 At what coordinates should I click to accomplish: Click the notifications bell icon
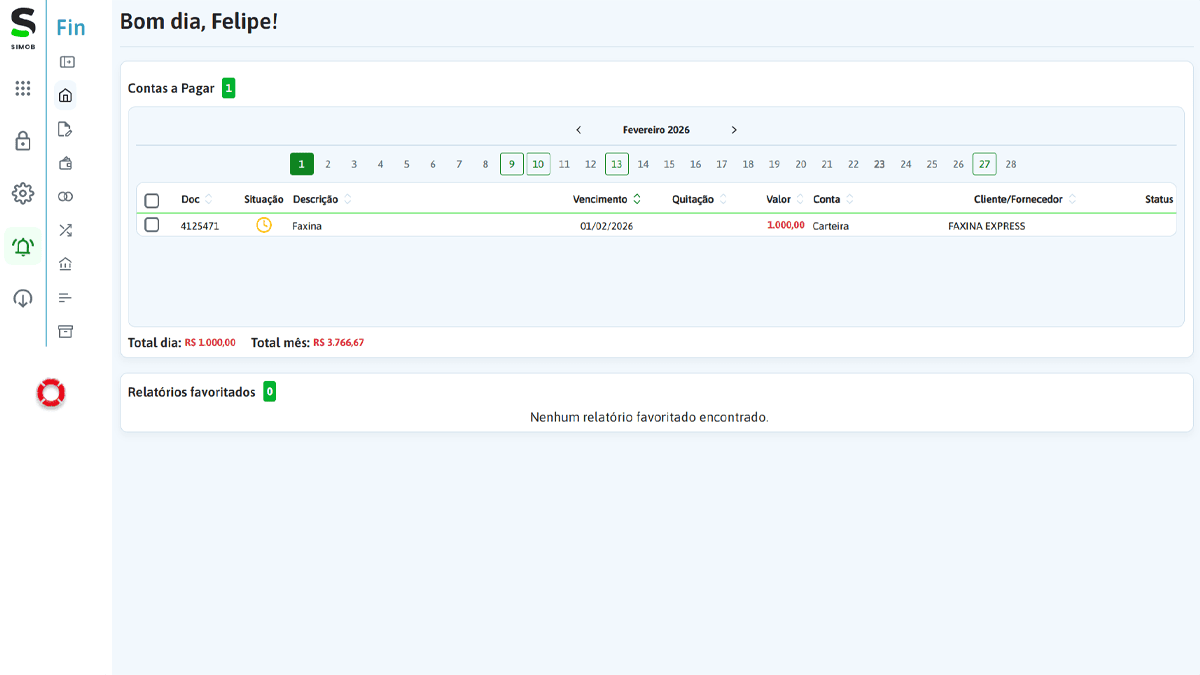(22, 246)
